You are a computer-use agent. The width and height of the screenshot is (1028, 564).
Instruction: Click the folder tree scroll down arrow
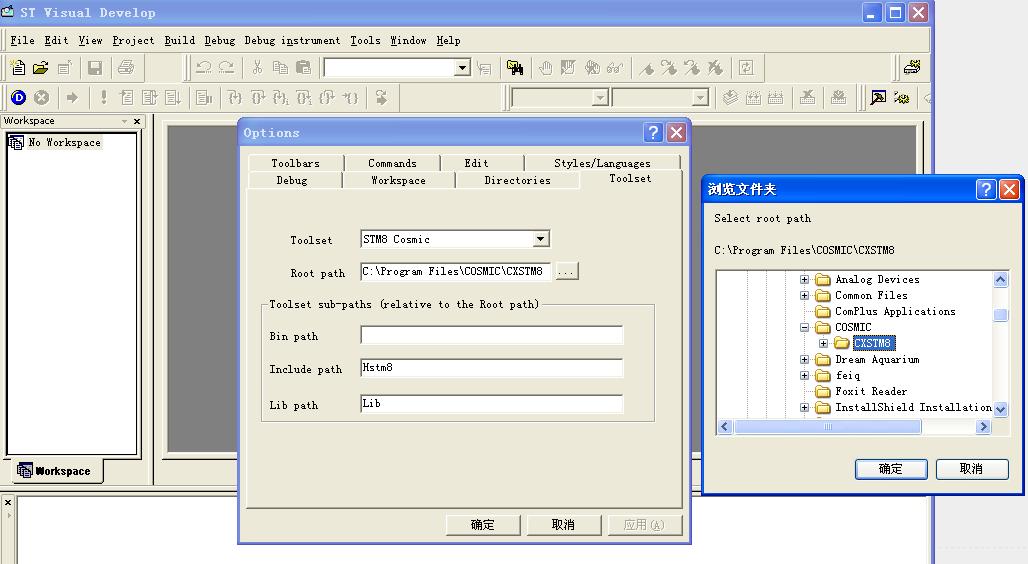tap(1000, 409)
